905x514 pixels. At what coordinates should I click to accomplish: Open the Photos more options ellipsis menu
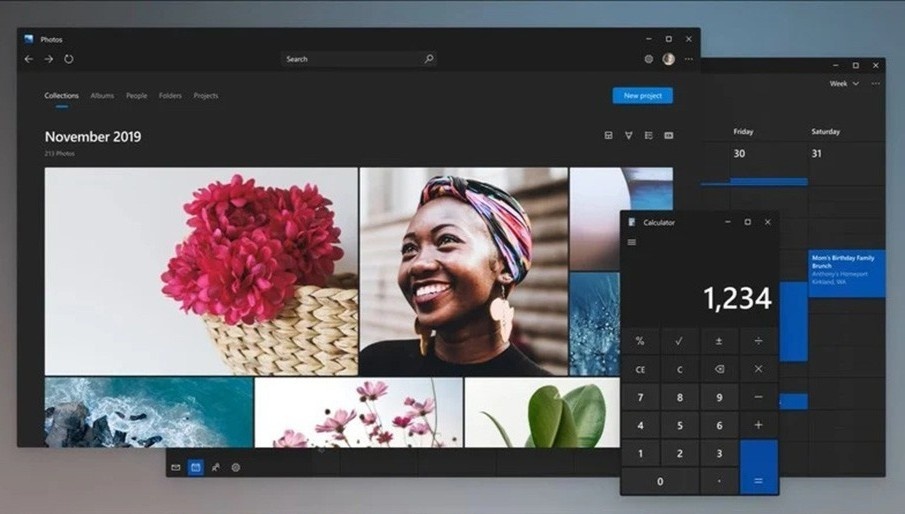tap(688, 59)
